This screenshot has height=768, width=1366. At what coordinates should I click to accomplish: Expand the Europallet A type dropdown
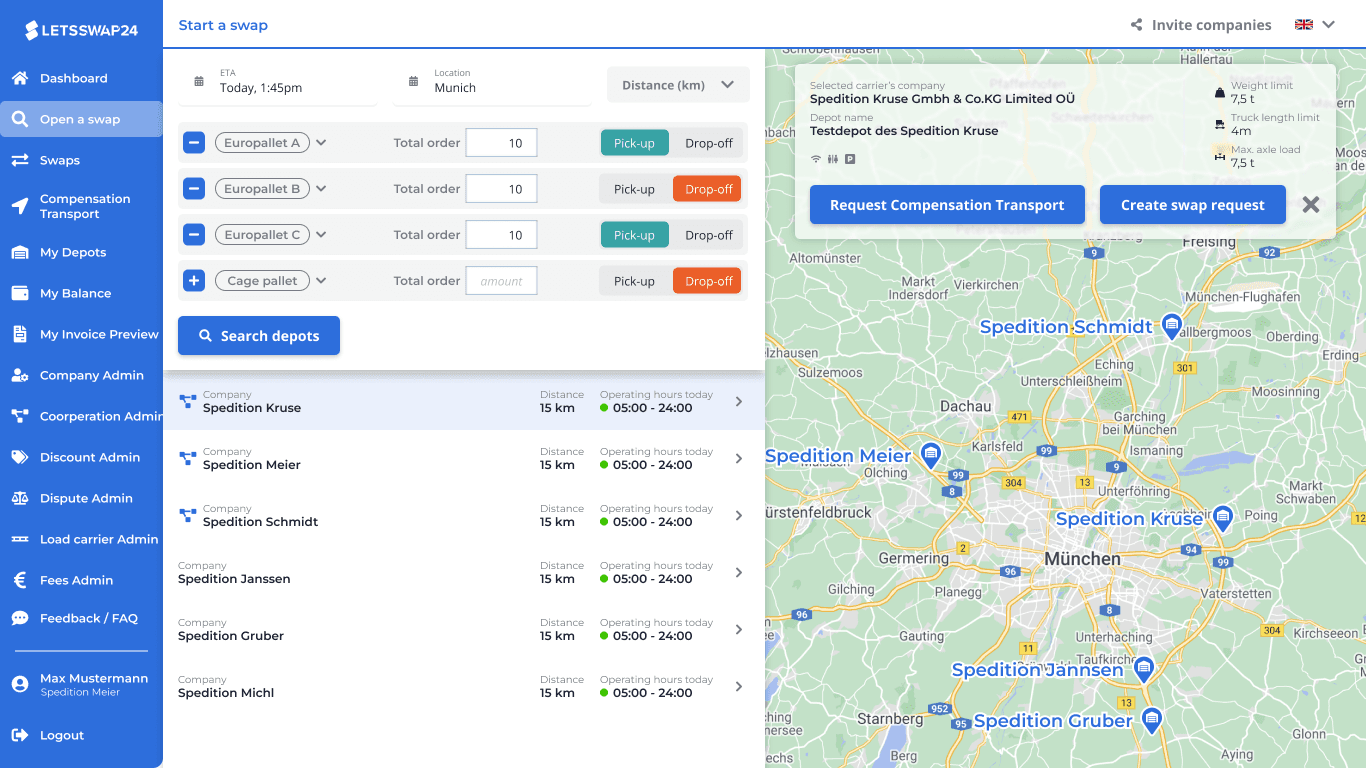tap(321, 143)
